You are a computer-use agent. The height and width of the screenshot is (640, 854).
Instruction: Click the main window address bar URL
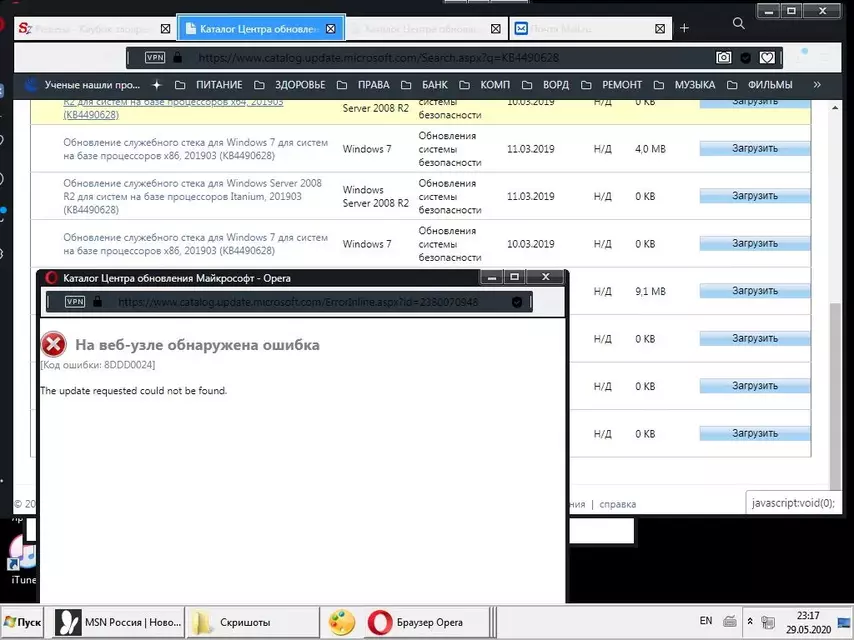coord(378,58)
